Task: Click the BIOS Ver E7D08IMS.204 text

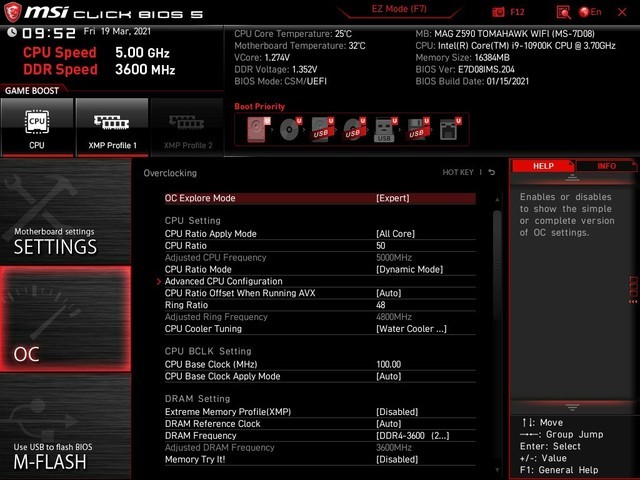Action: tap(465, 69)
